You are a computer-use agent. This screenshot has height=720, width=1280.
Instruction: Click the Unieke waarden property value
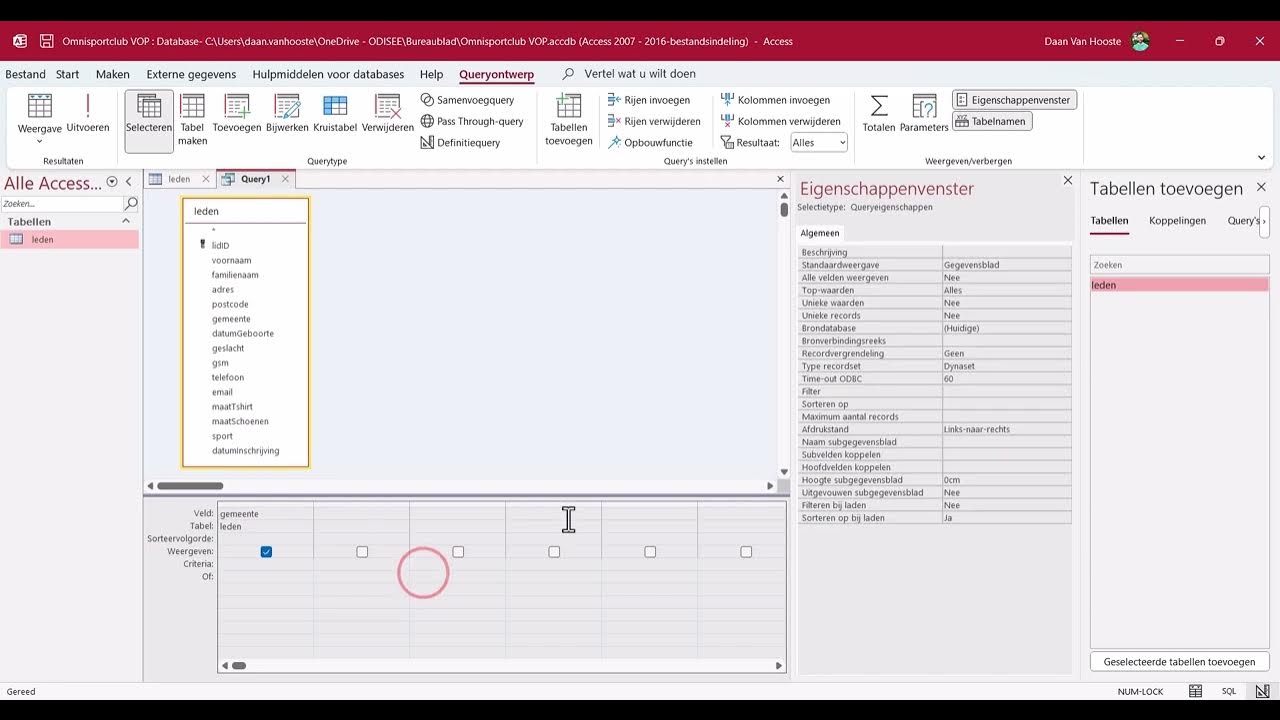click(x=1006, y=303)
